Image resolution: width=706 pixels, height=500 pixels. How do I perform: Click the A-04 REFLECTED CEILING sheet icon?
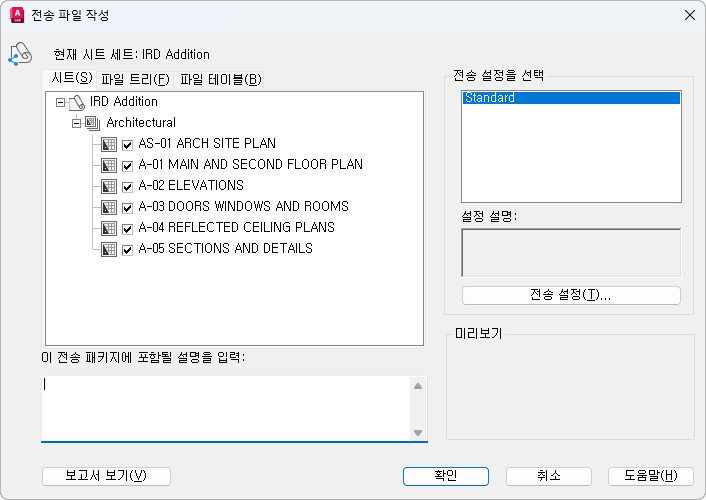tap(110, 228)
